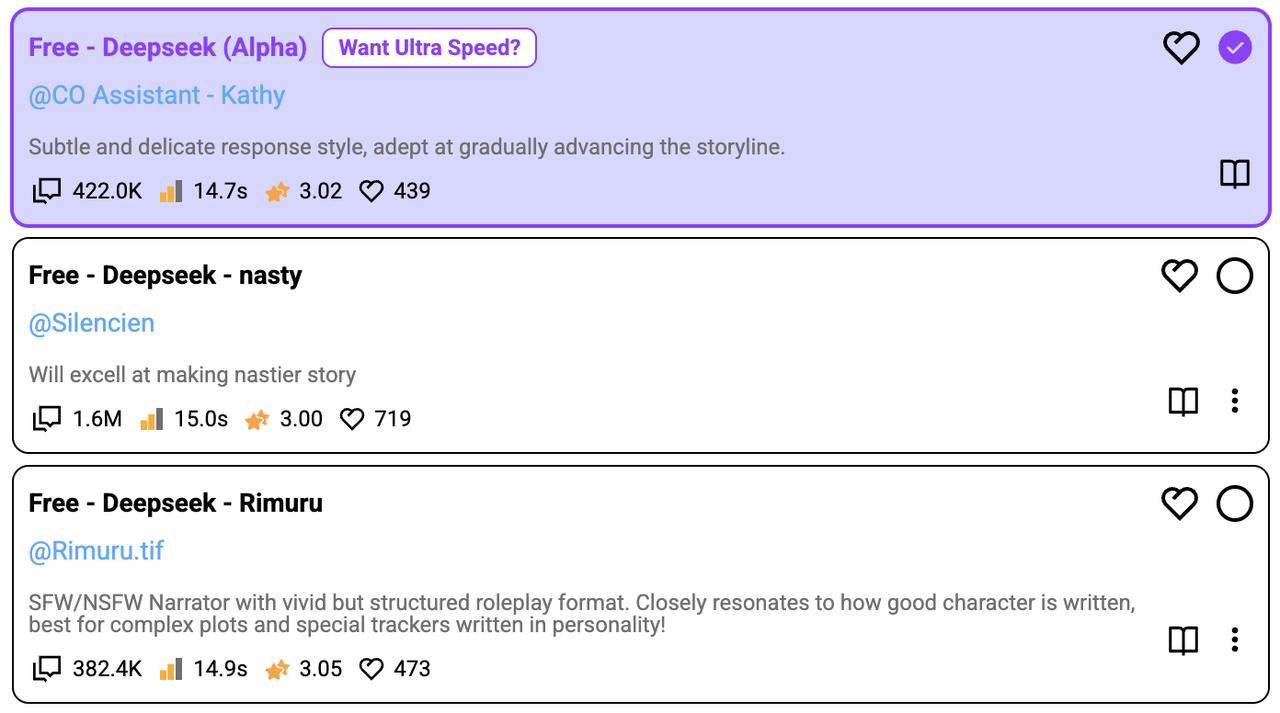Deselect the checked Deepseek (Alpha) radio button
This screenshot has height=713, width=1280.
coord(1235,48)
